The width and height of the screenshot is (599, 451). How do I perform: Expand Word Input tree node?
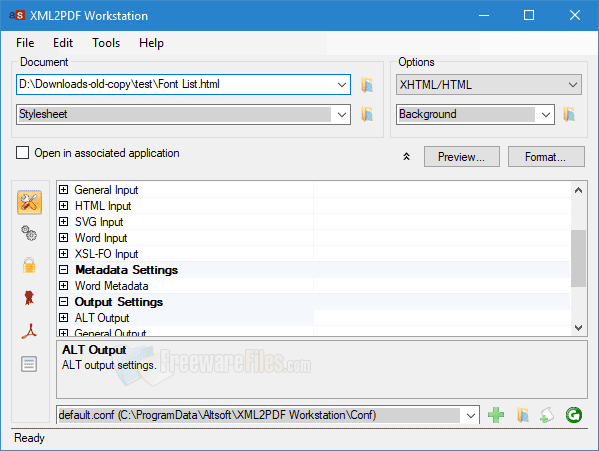point(64,238)
